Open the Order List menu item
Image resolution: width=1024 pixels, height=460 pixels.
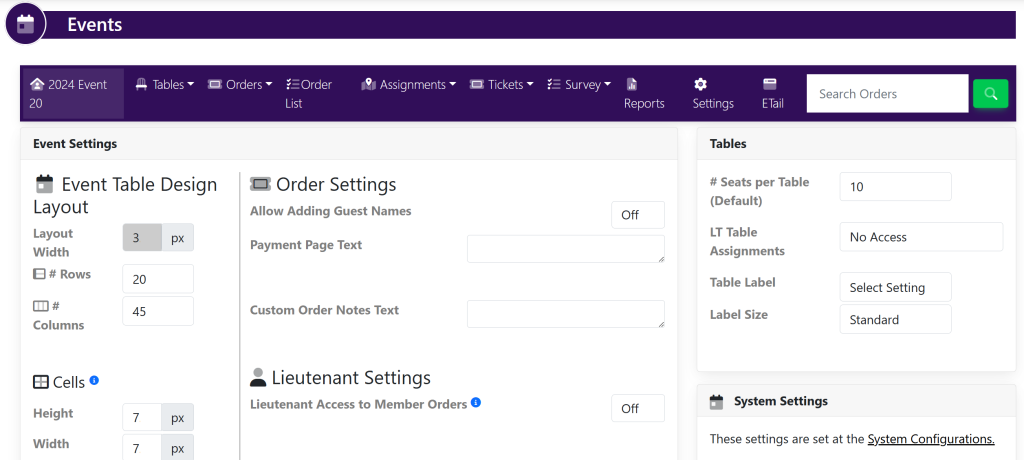pyautogui.click(x=309, y=94)
